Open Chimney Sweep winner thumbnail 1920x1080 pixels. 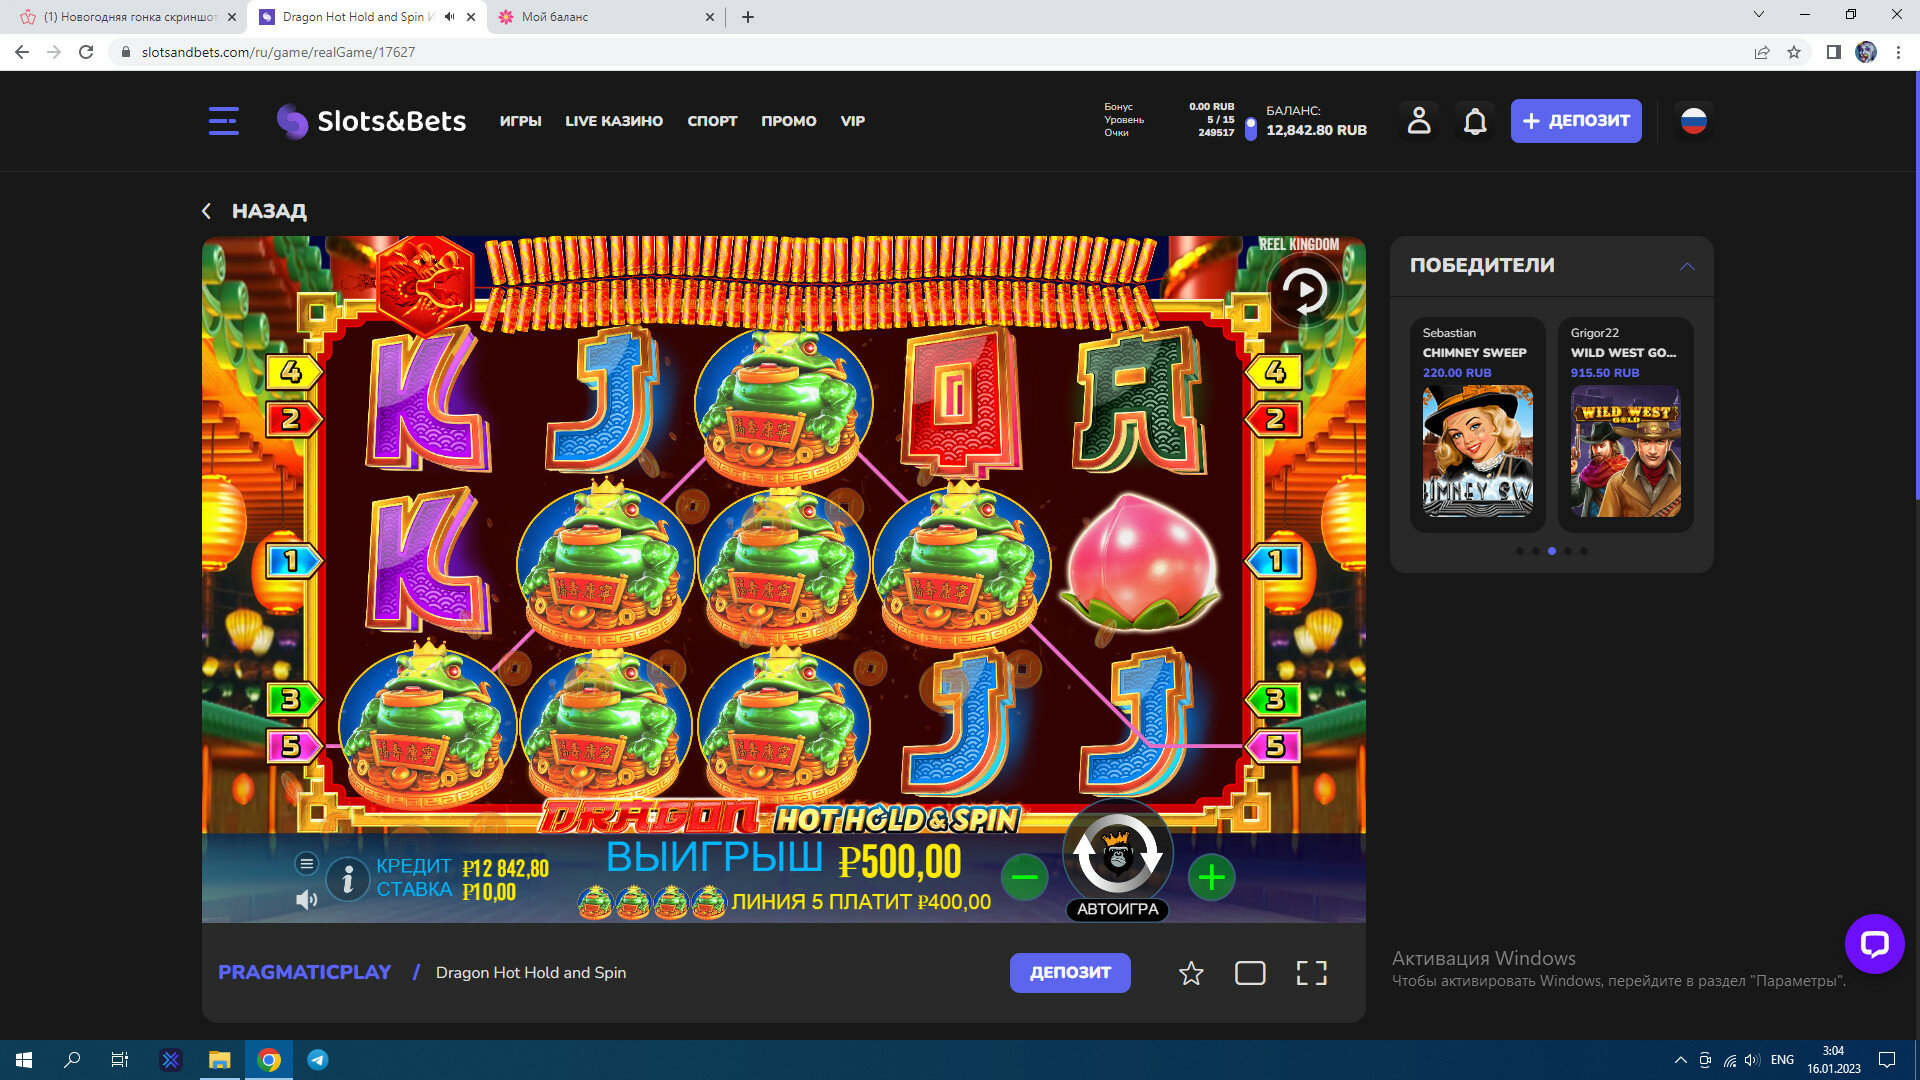[x=1477, y=451]
